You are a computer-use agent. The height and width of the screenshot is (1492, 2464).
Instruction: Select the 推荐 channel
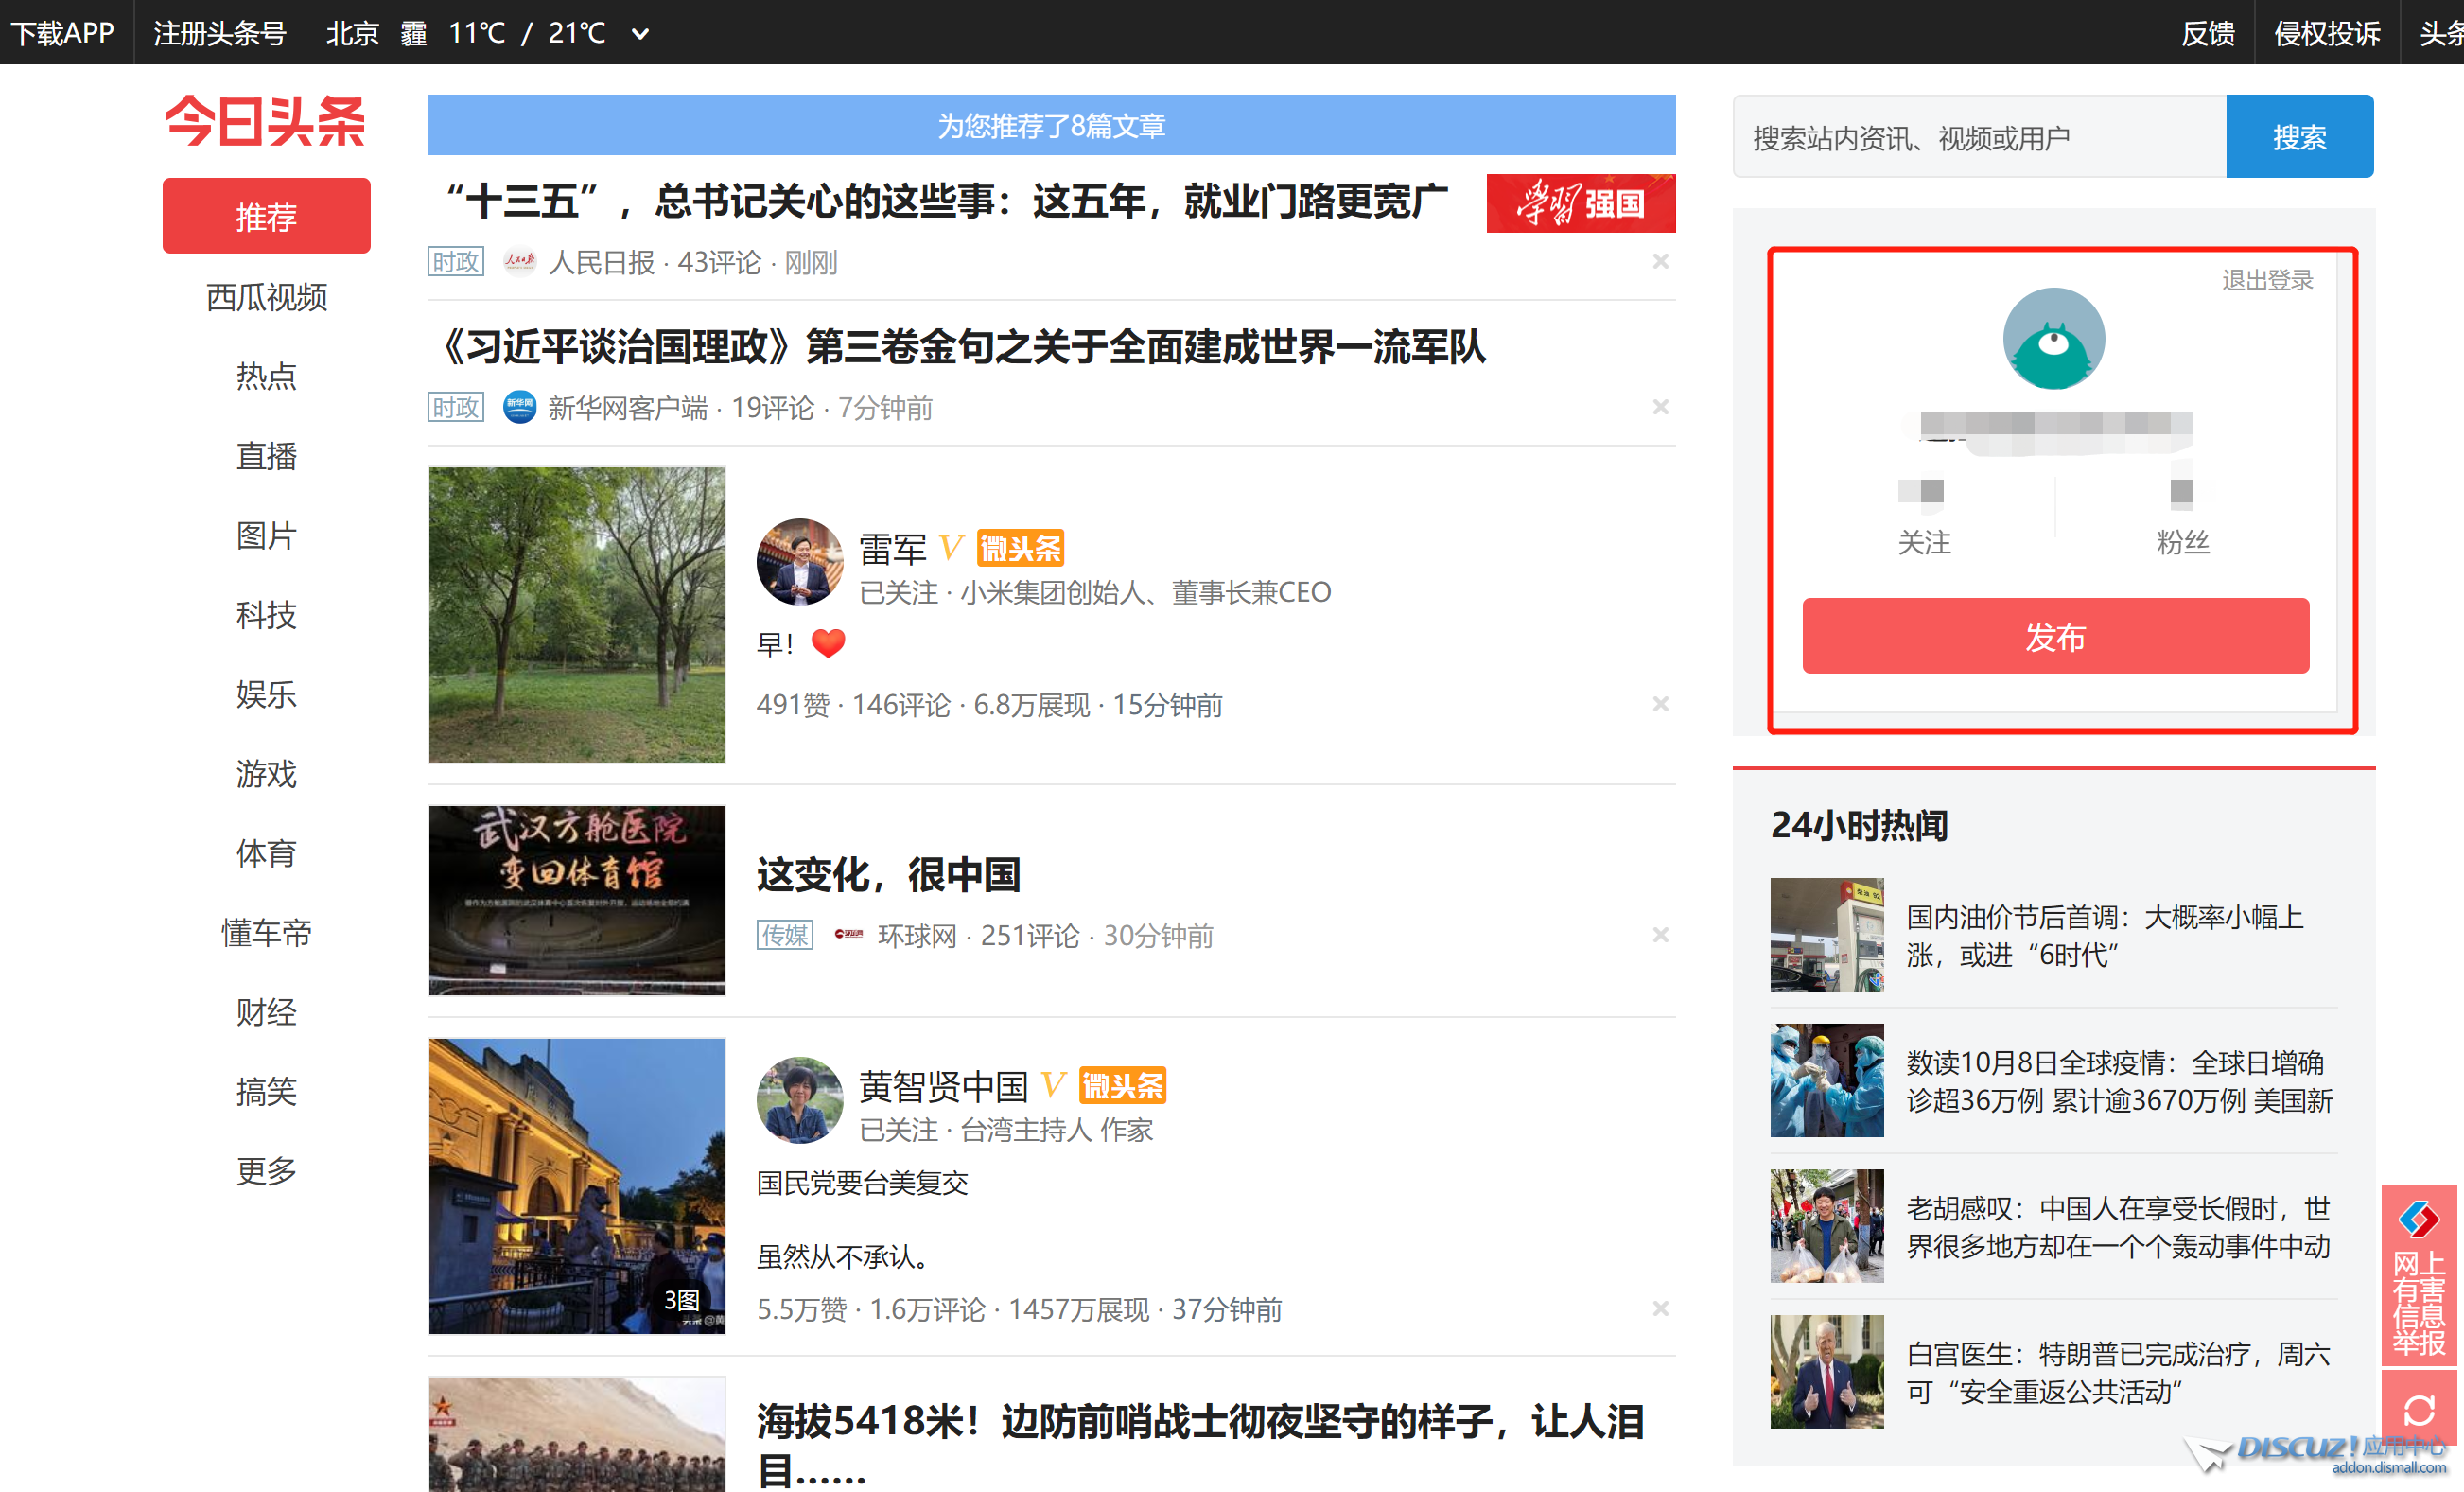tap(266, 216)
